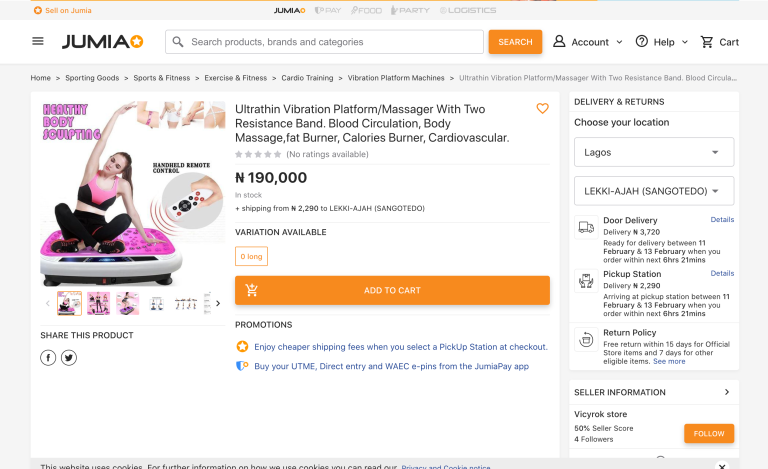
Task: Type in the product search field
Action: point(330,42)
